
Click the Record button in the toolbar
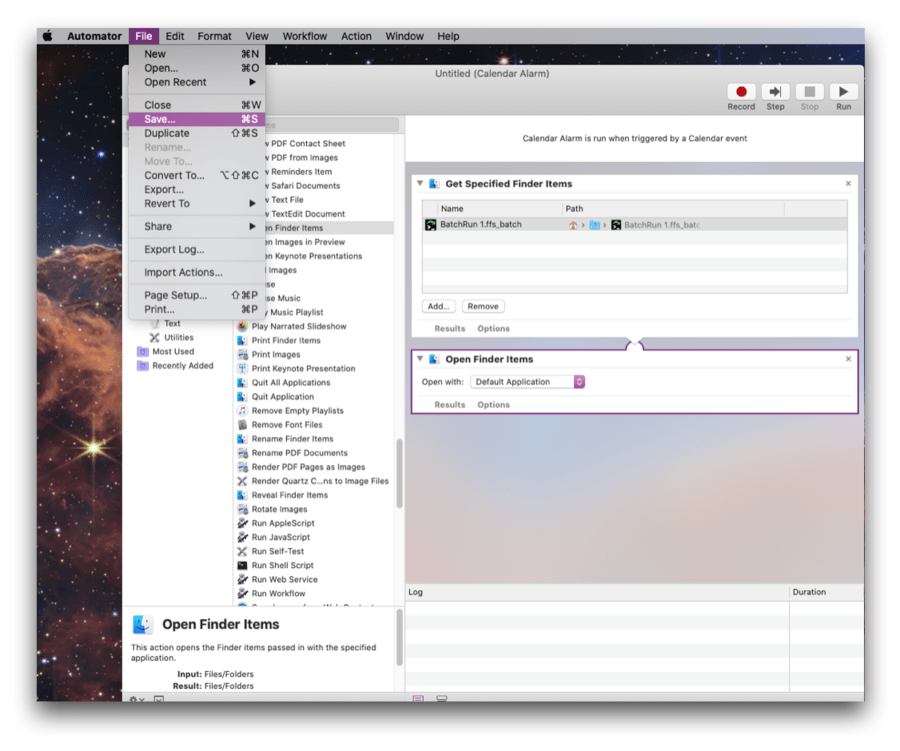[x=740, y=90]
